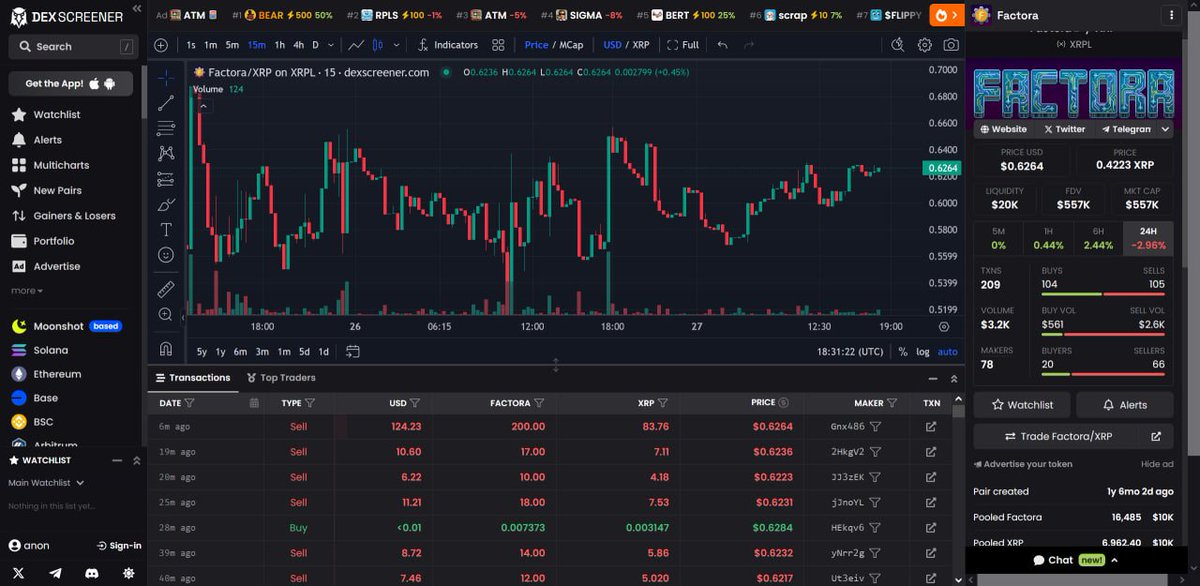Take a chart snapshot with camera icon
This screenshot has width=1200, height=586.
click(x=950, y=45)
